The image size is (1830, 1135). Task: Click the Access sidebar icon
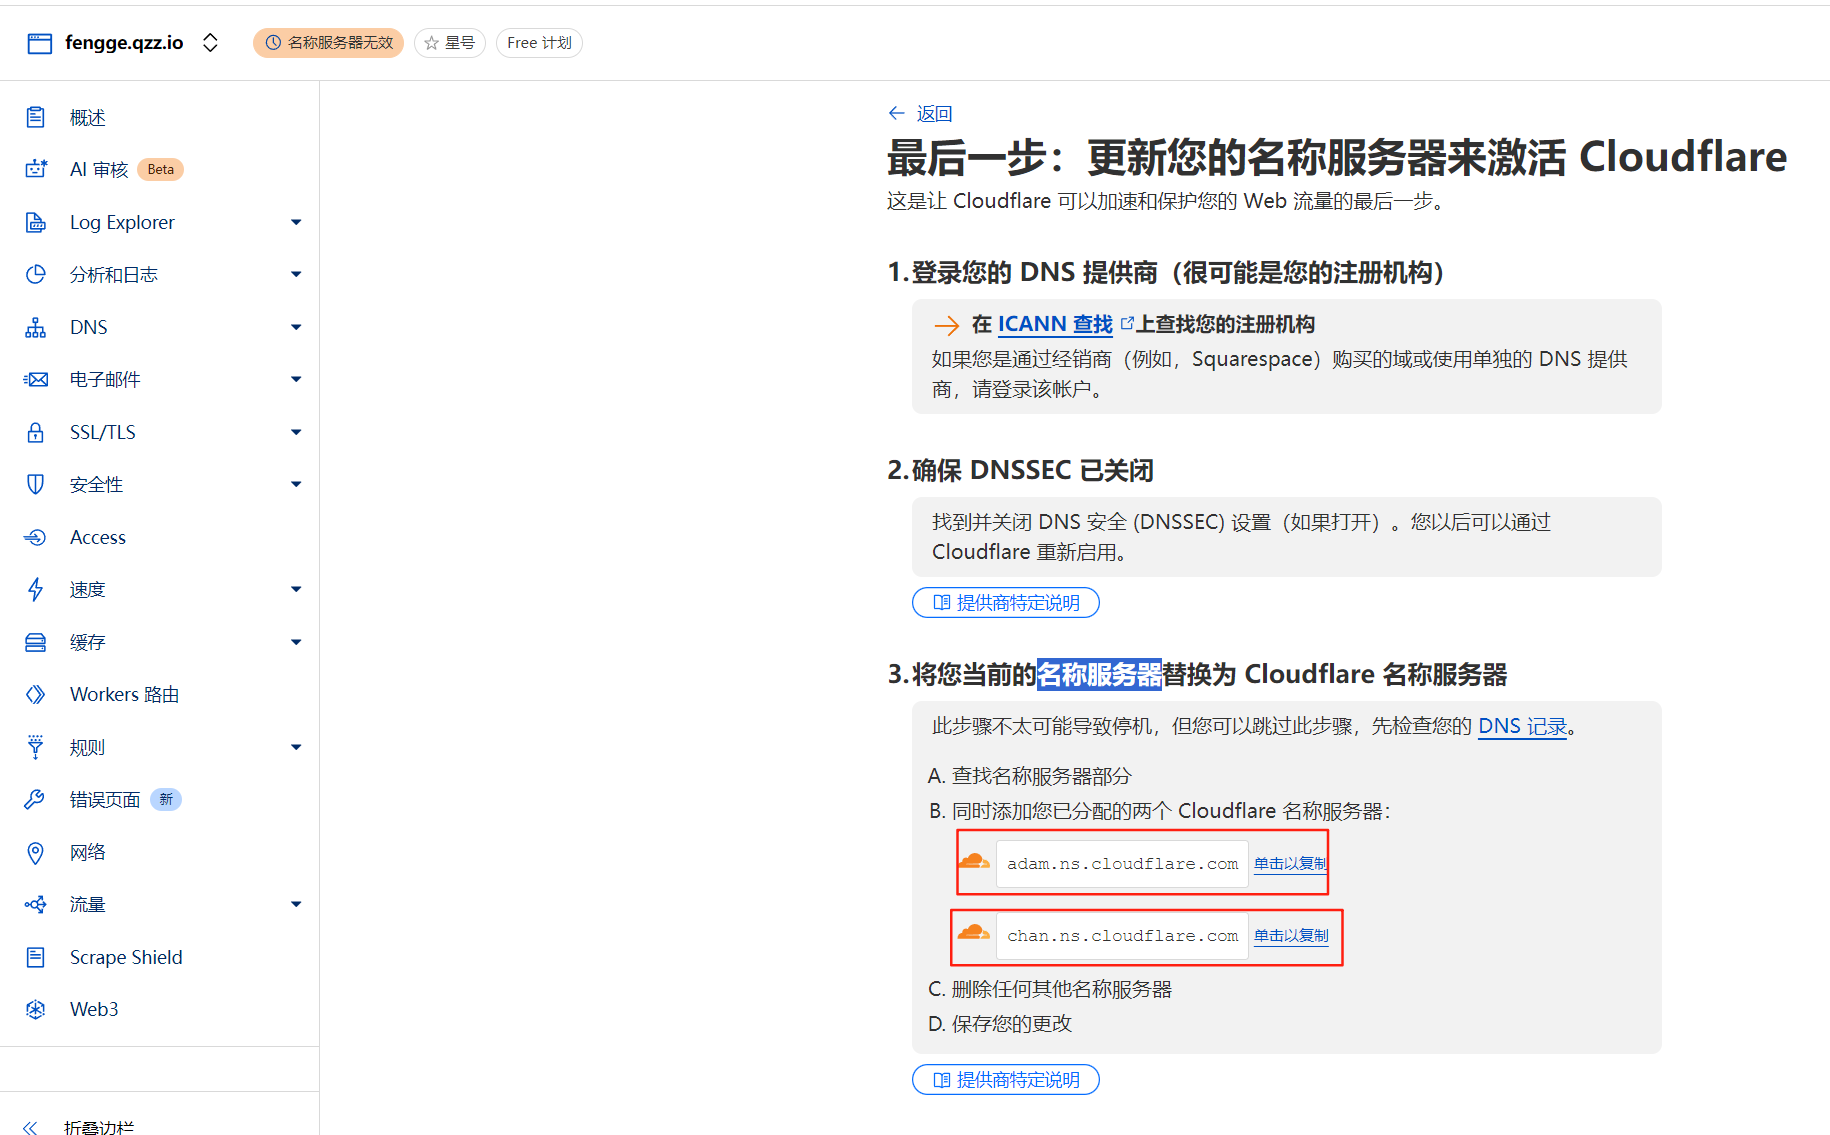click(x=35, y=537)
